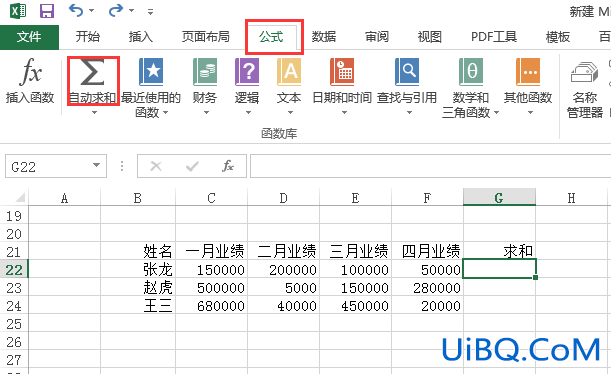Click inside the formula bar input
Image resolution: width=611 pixels, height=374 pixels.
tap(430, 166)
